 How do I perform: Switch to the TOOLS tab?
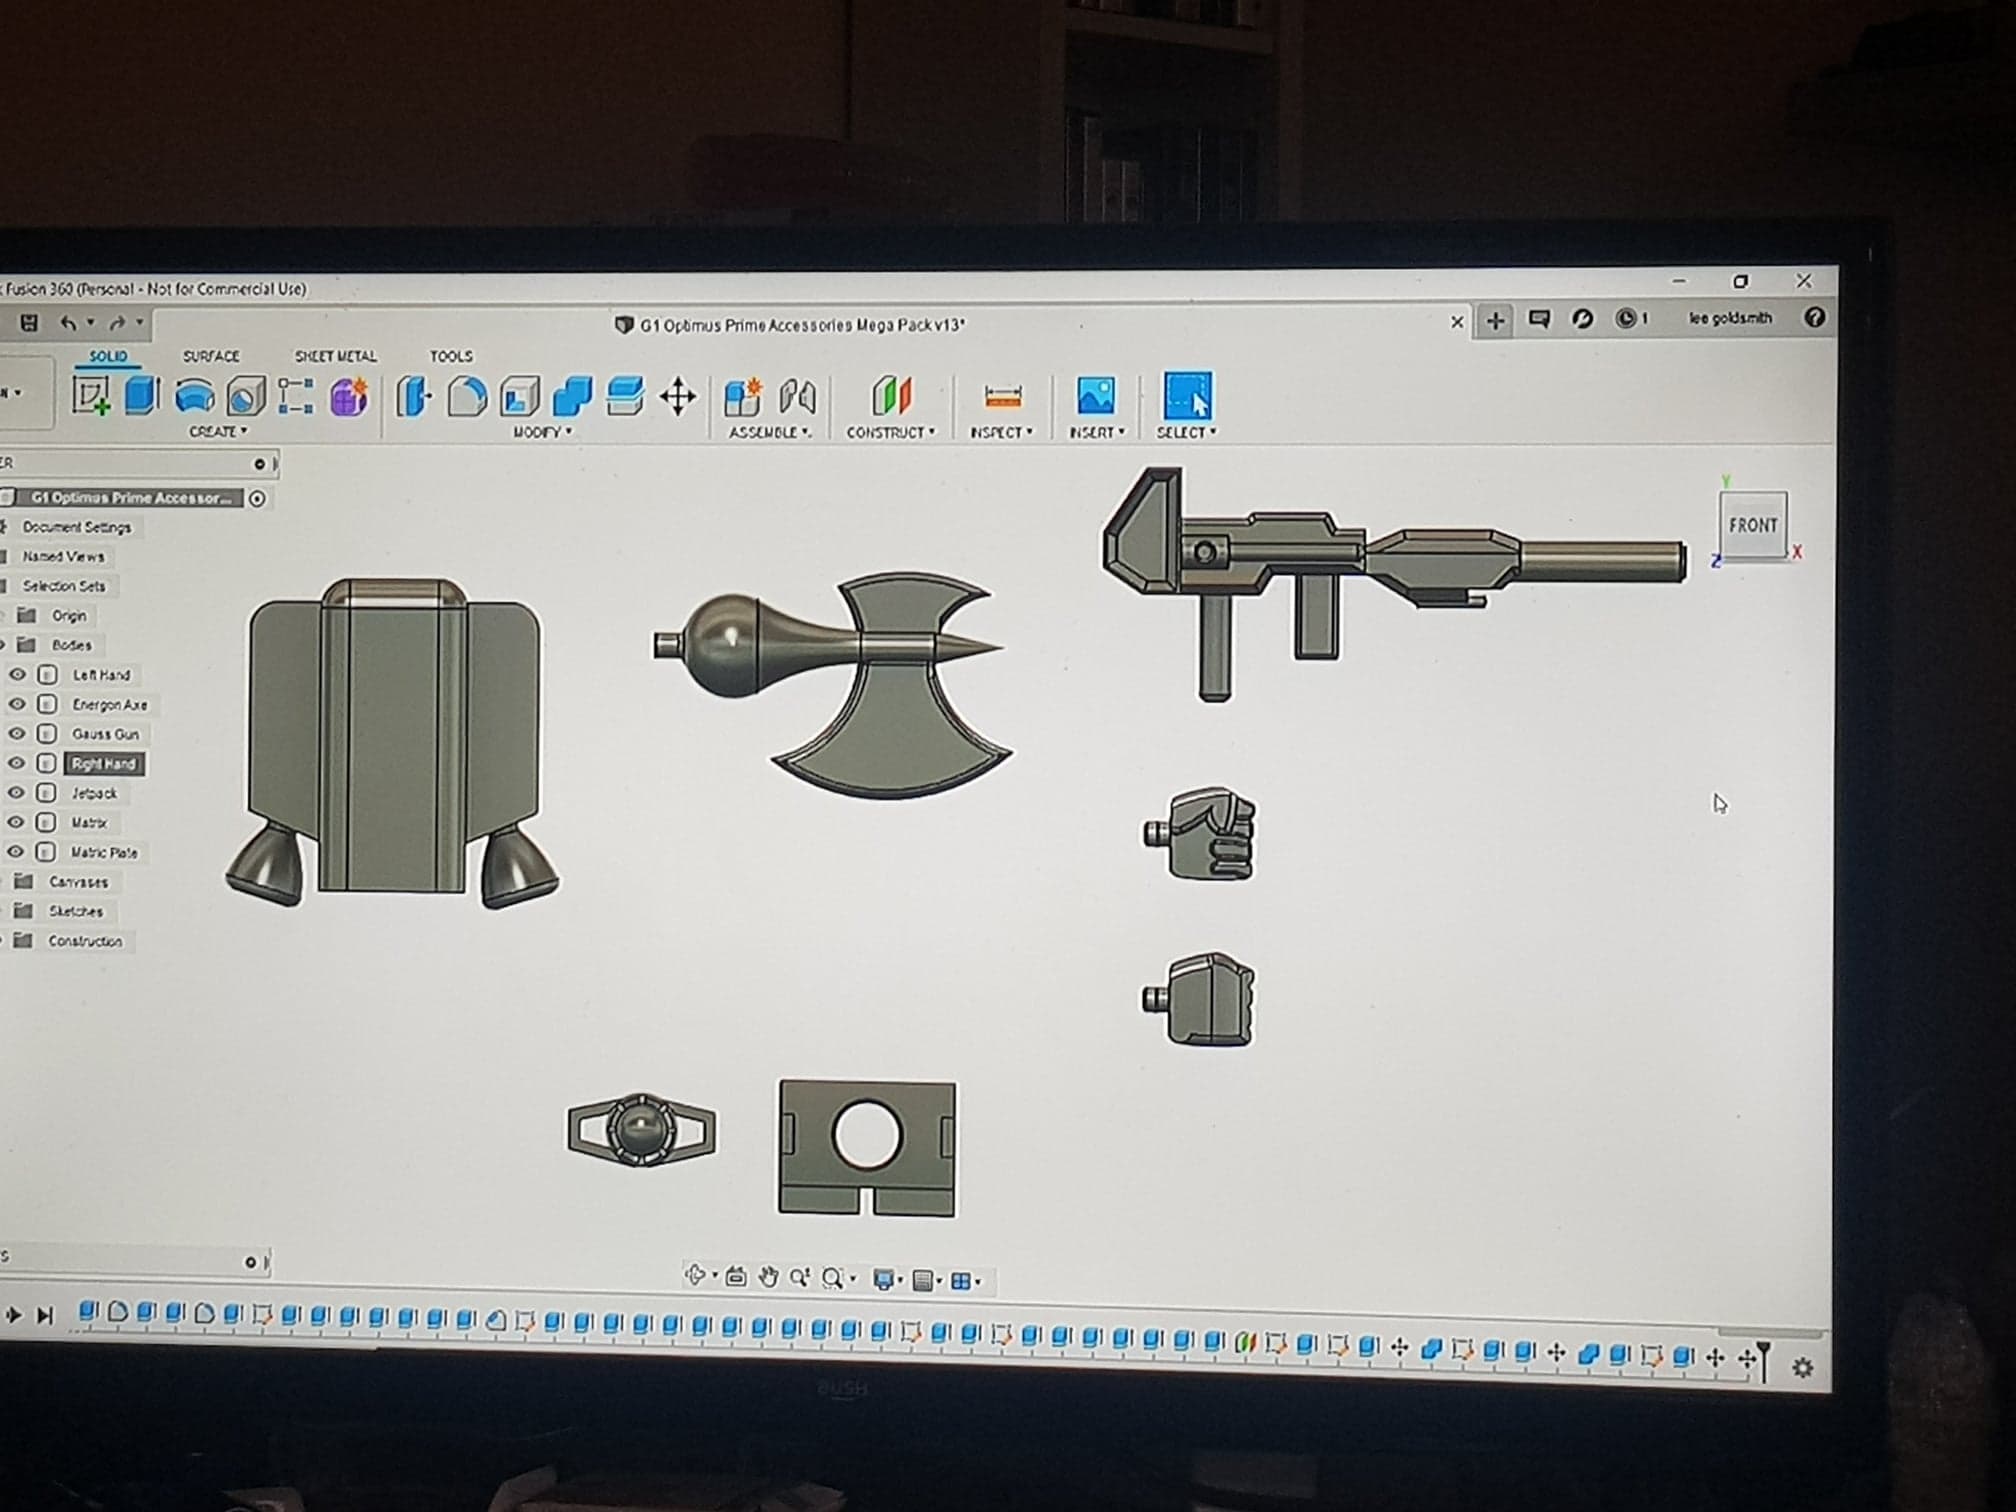[451, 356]
